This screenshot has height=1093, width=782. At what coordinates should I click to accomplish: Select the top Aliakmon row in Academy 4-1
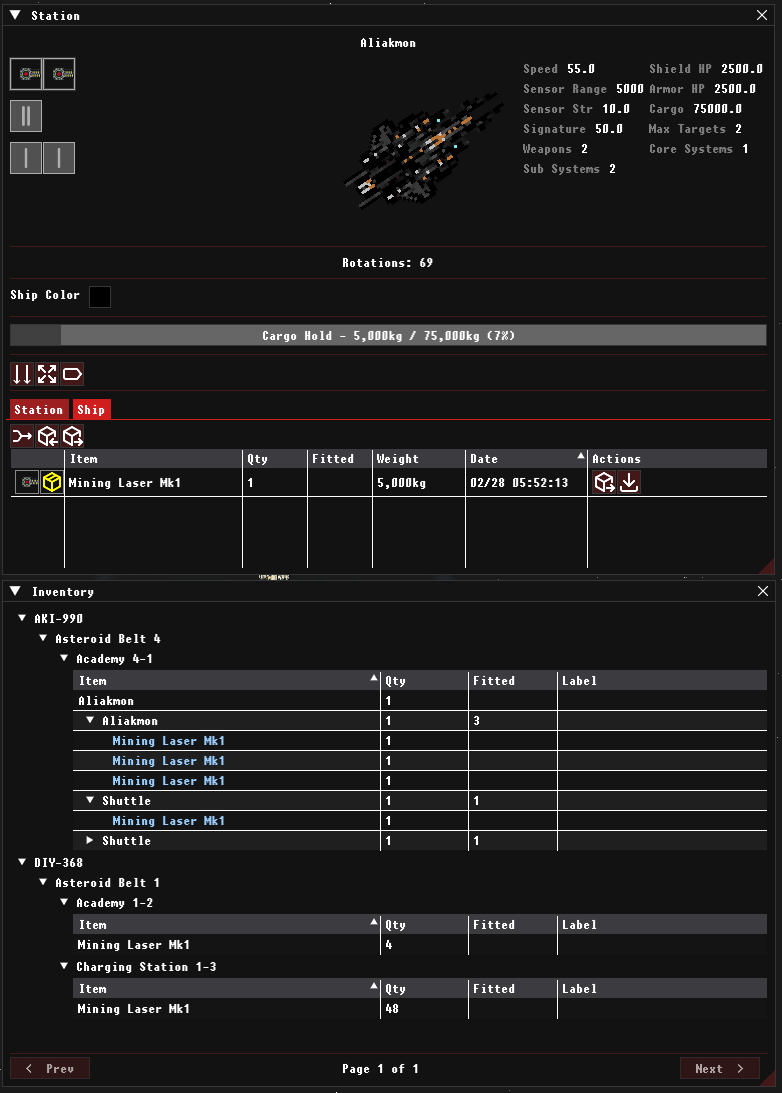click(420, 701)
